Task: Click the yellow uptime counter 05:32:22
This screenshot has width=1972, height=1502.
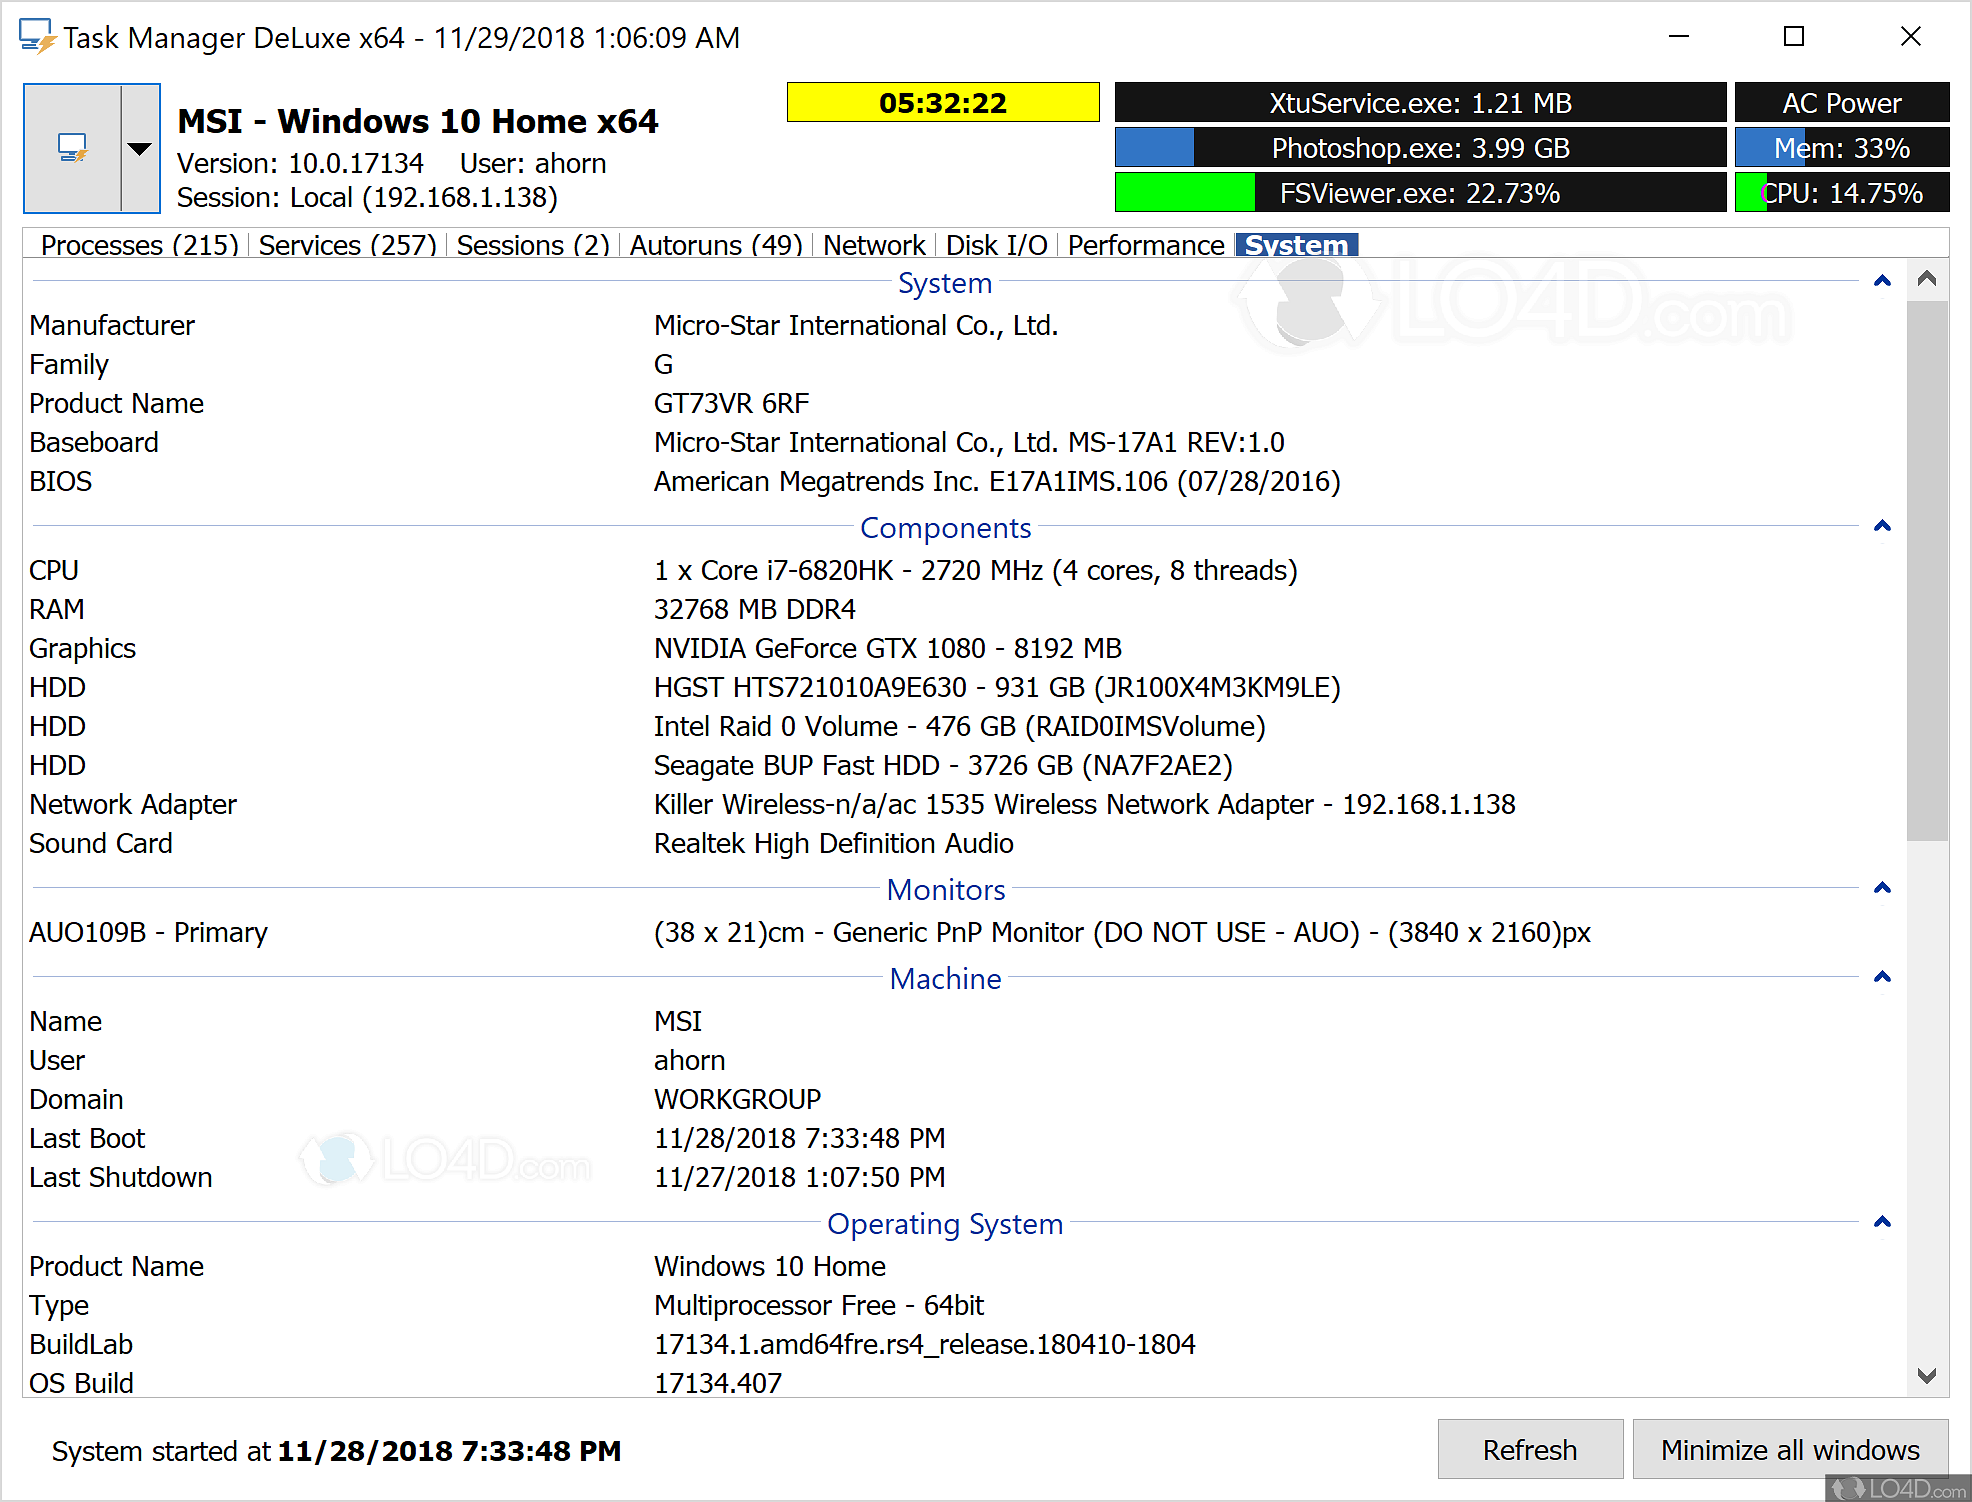Action: click(942, 101)
